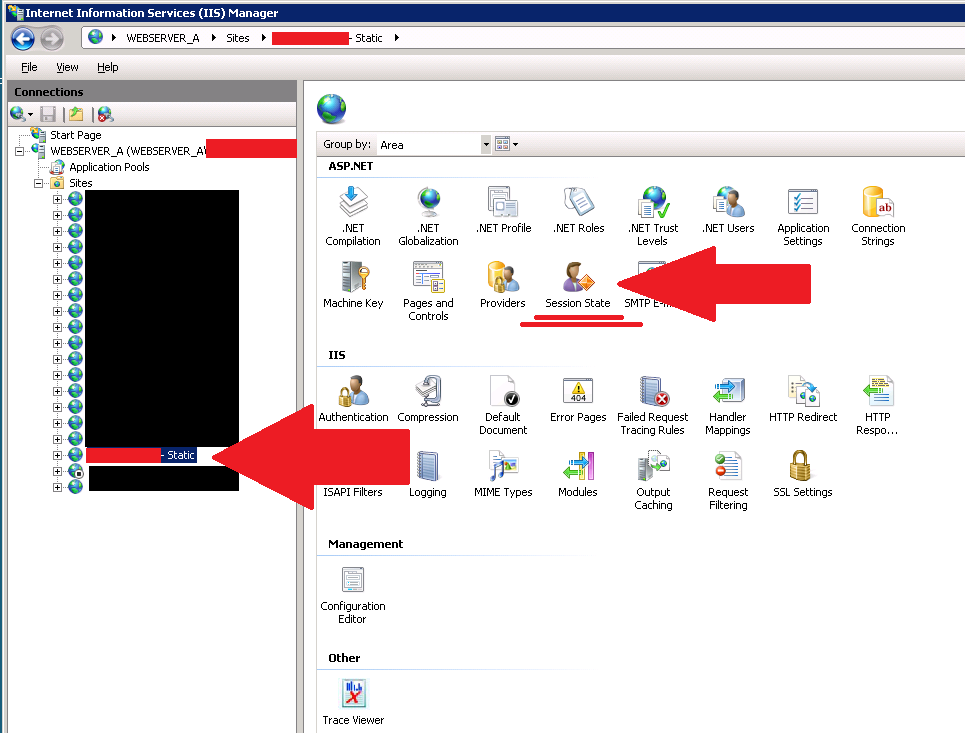Click WEBSERVER_A in the address breadcrumb

[162, 38]
